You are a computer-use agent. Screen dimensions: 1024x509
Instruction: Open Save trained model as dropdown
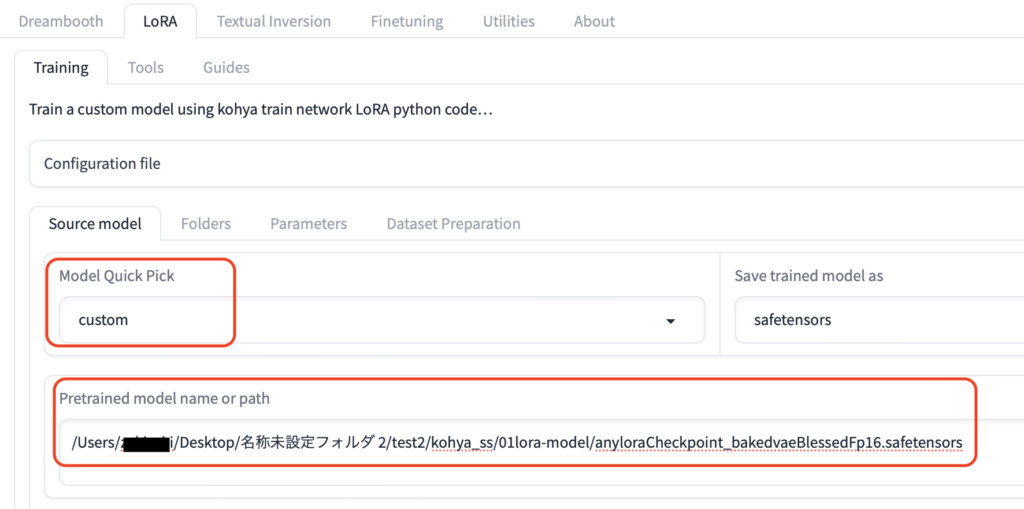879,320
